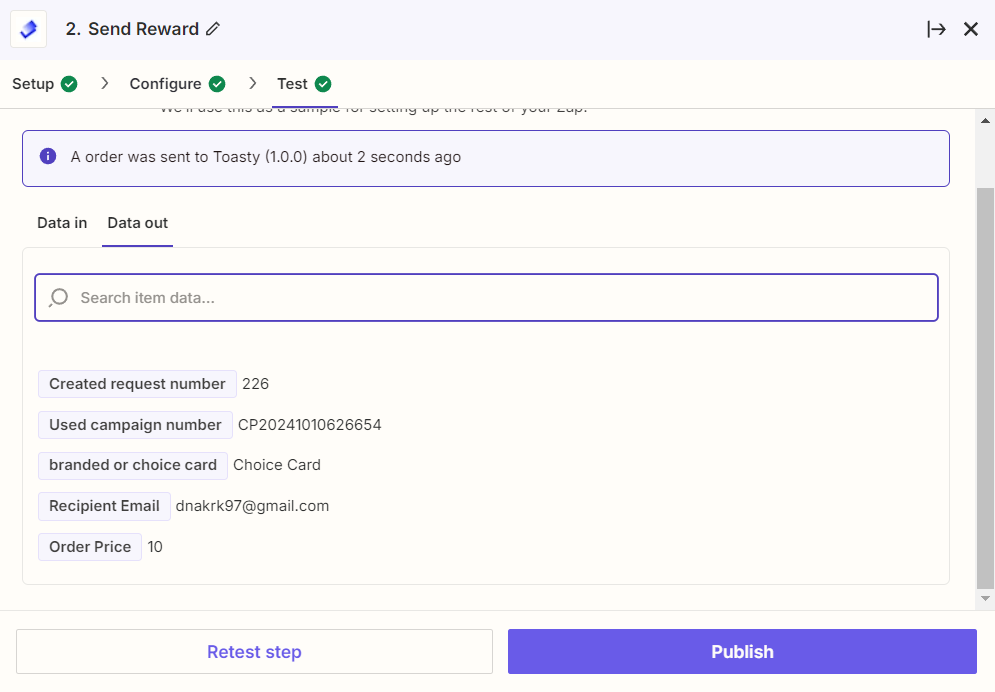The image size is (995, 692).
Task: Close the Send Reward panel
Action: point(971,29)
